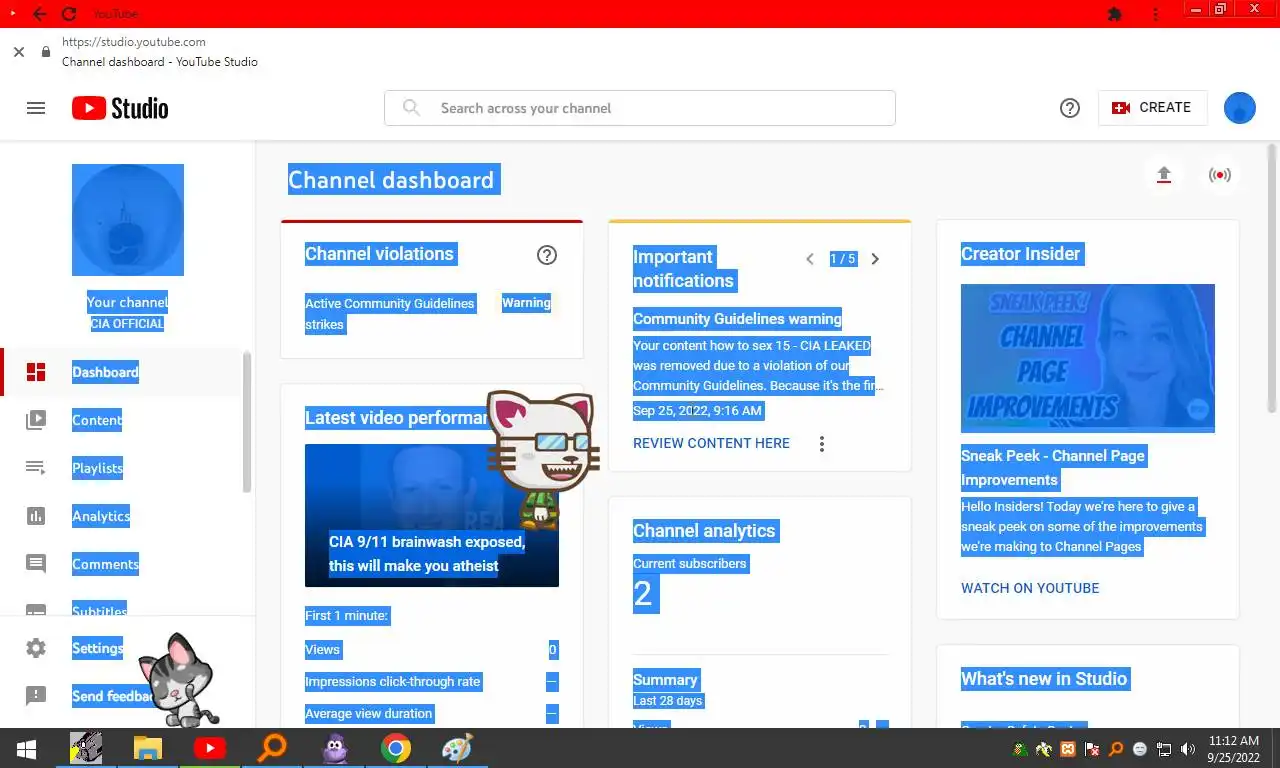This screenshot has width=1280, height=768.
Task: Click WATCH ON YOUTUBE link
Action: 1030,588
